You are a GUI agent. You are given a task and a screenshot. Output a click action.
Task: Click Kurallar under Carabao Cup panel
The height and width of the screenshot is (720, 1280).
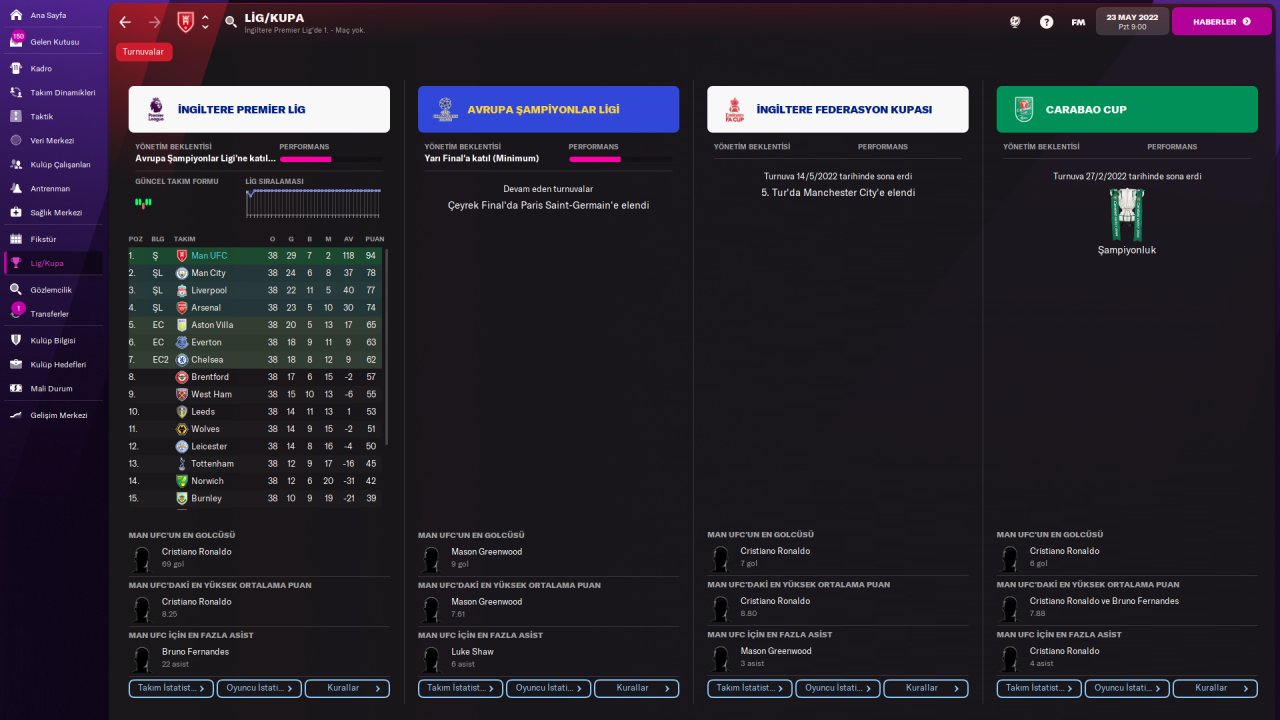click(x=1215, y=688)
